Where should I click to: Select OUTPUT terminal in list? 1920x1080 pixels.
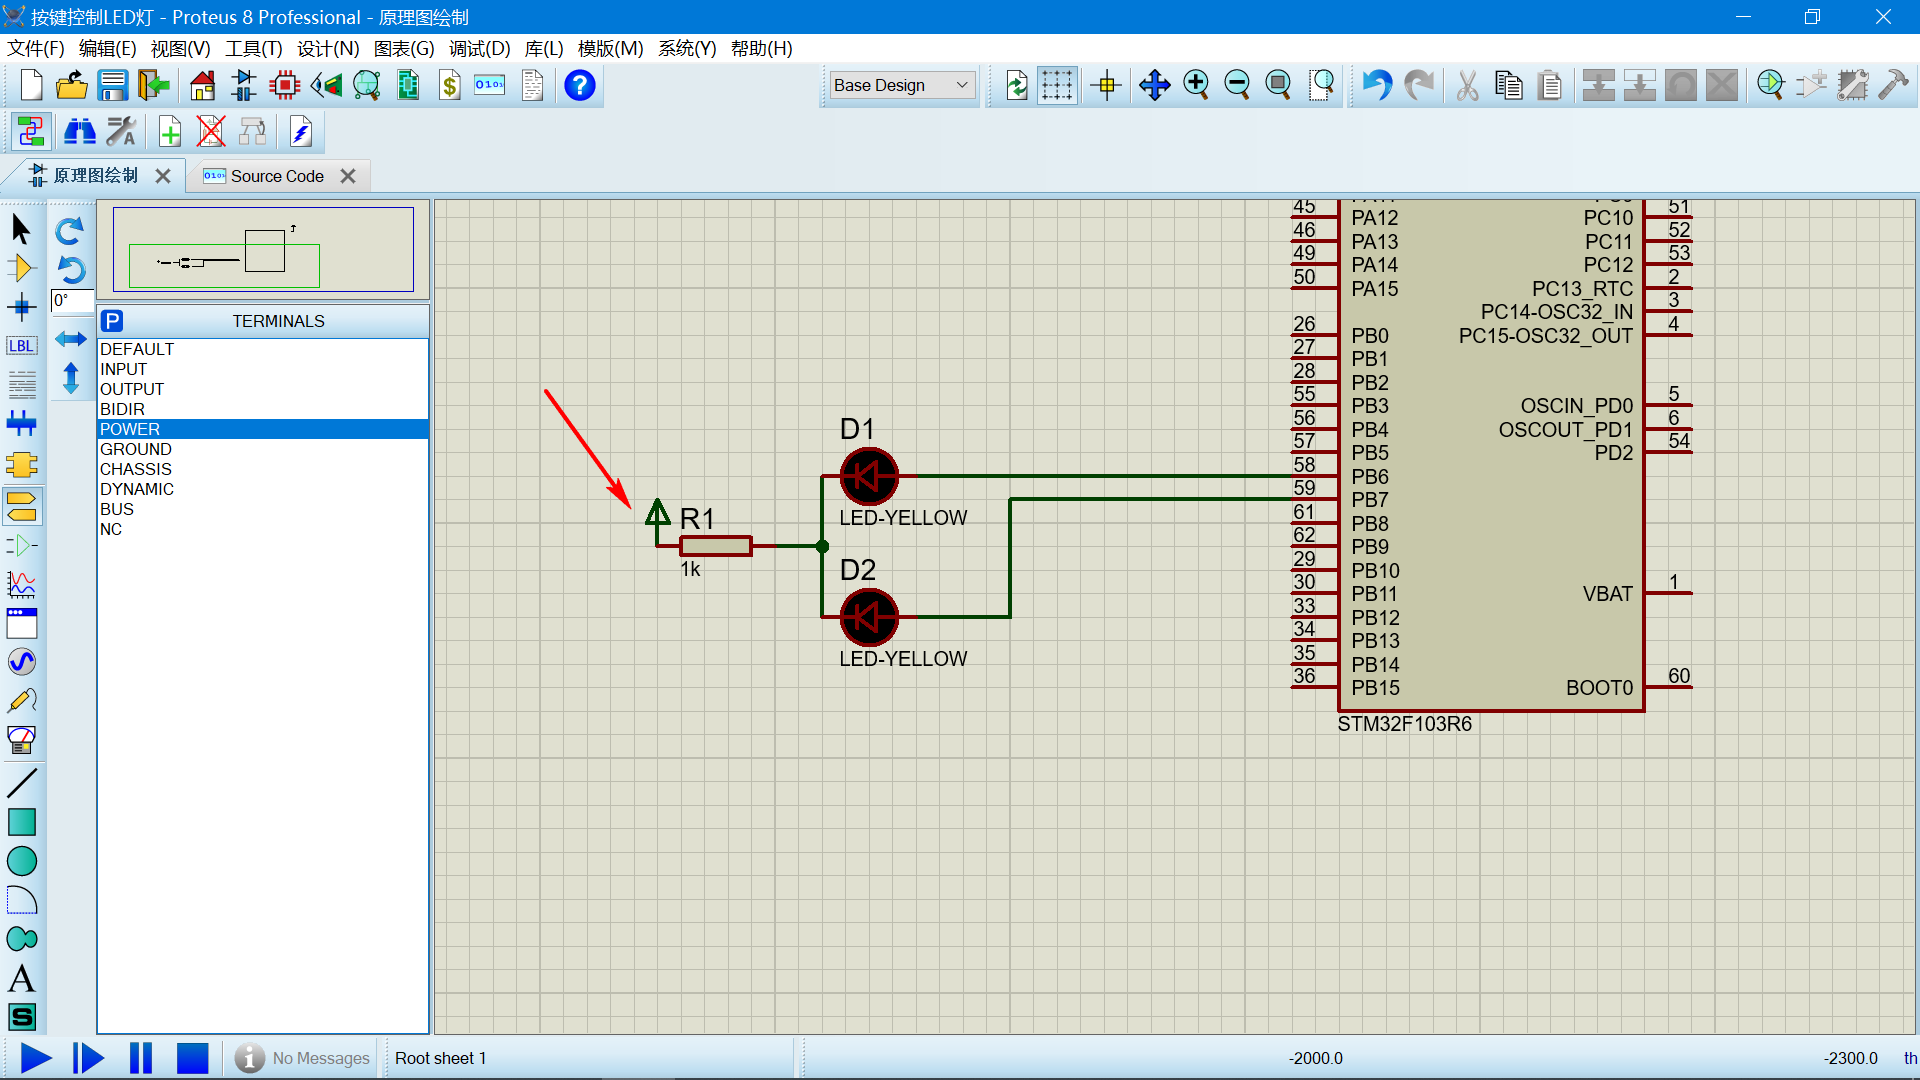[x=263, y=389]
